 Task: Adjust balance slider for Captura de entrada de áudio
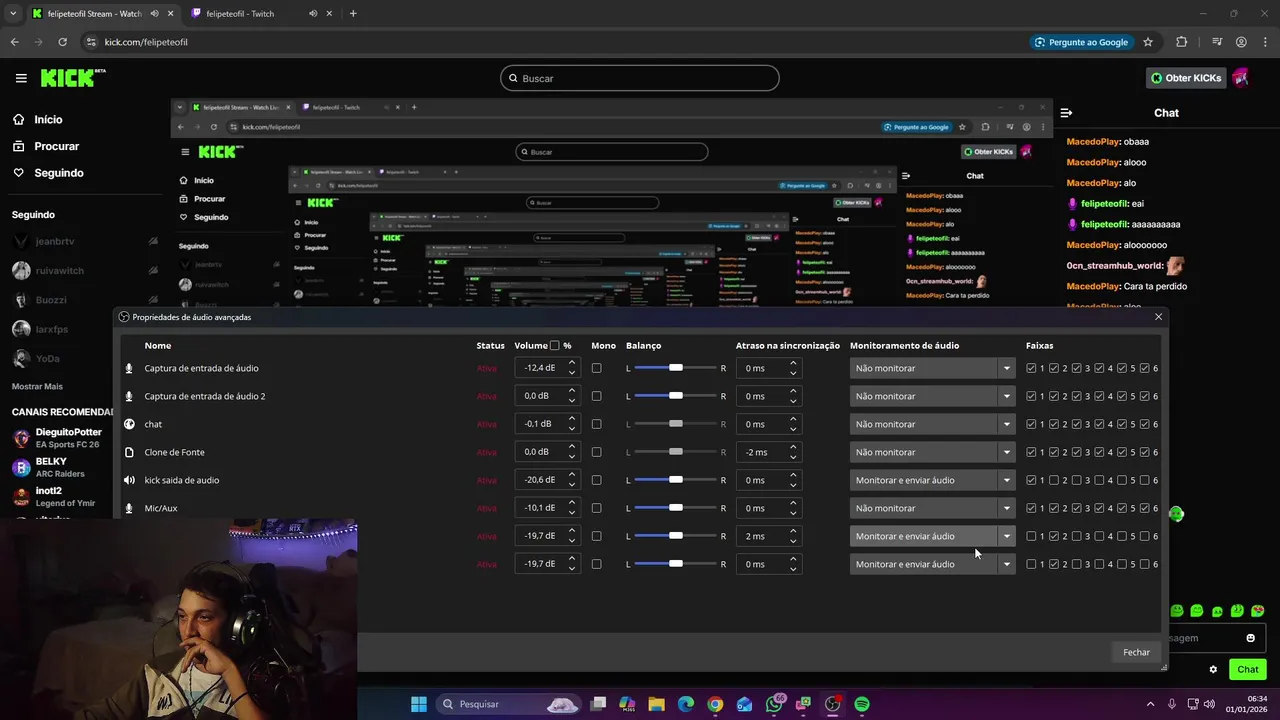pyautogui.click(x=675, y=368)
